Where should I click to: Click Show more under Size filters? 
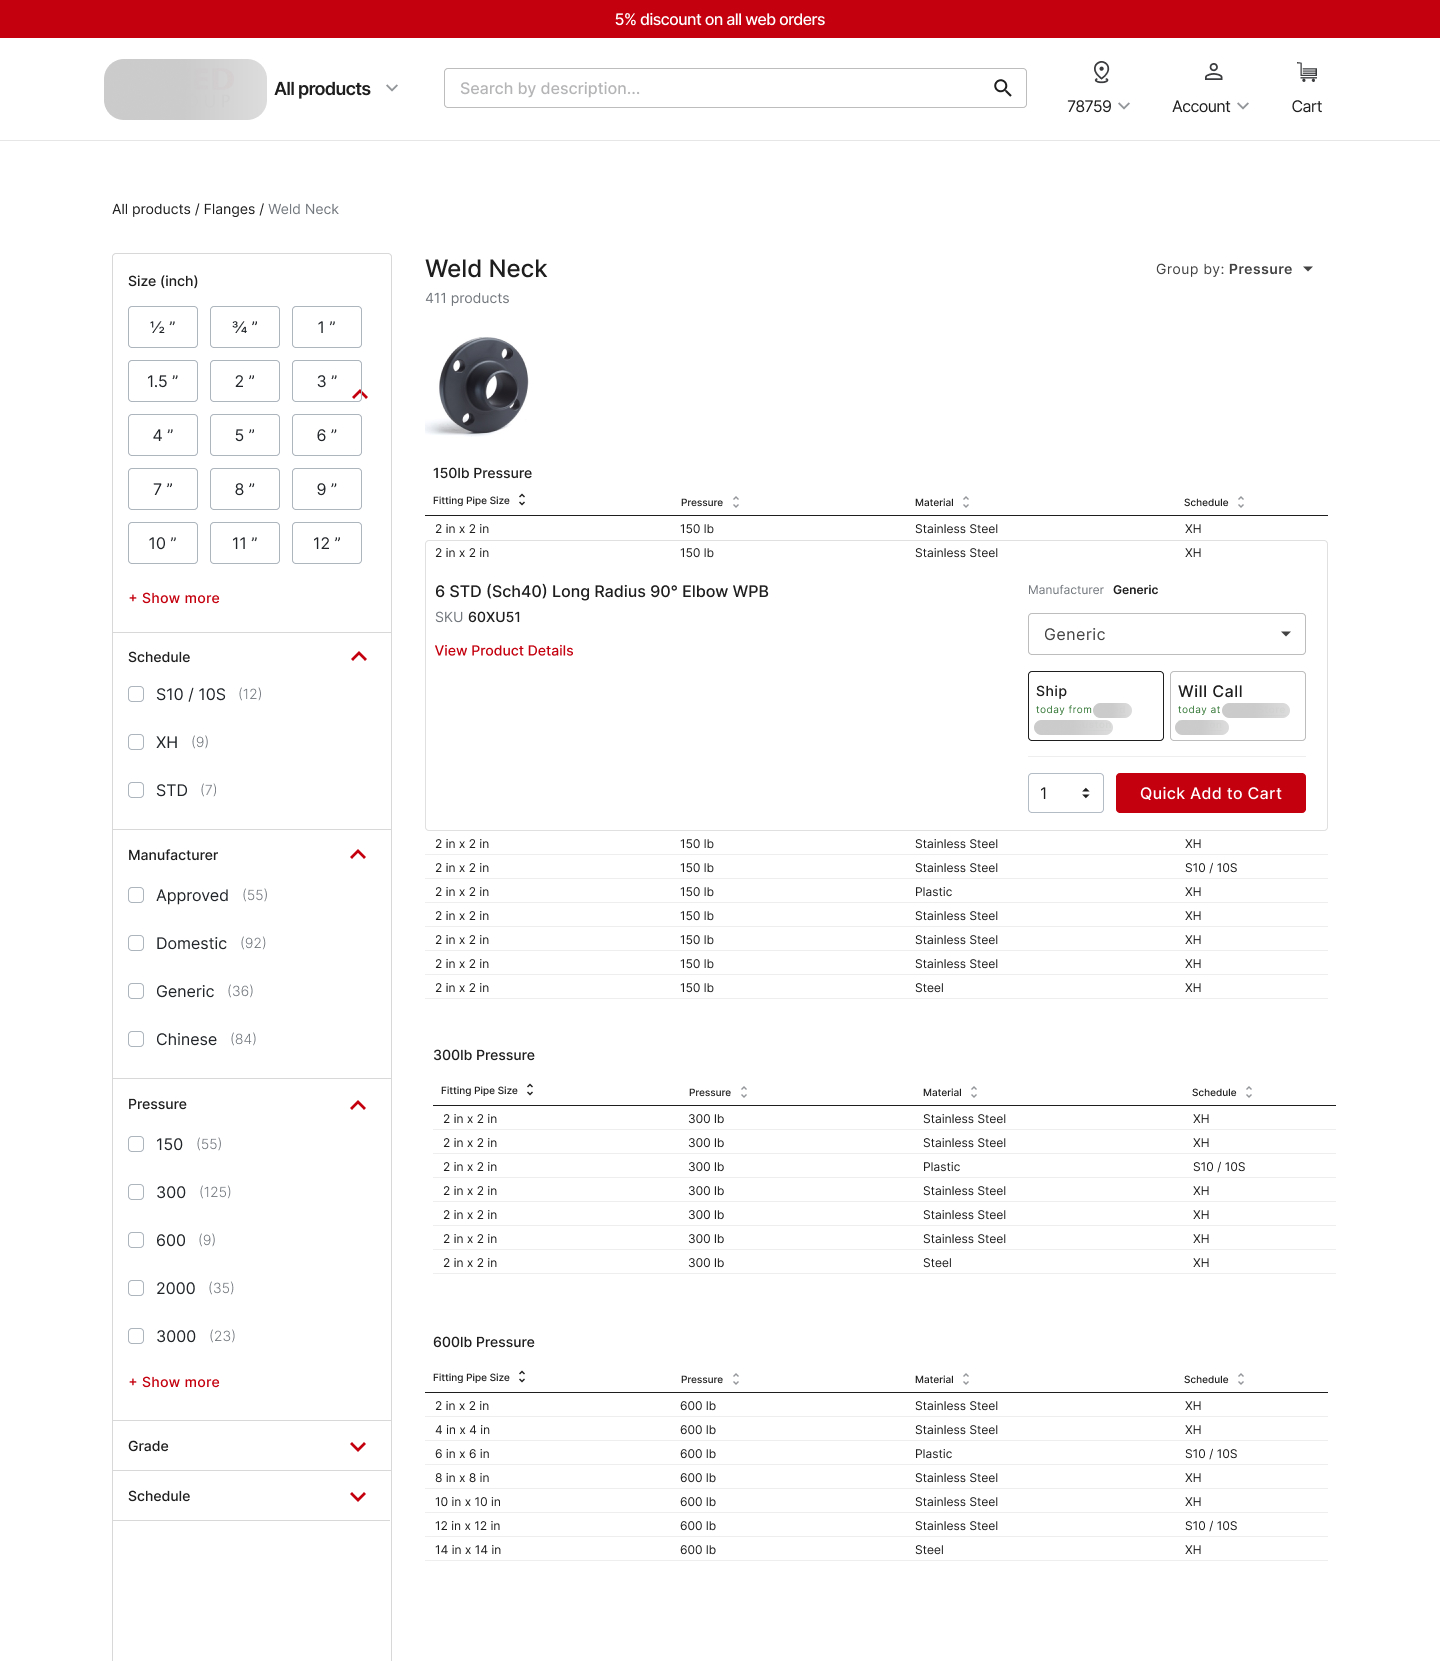[174, 598]
